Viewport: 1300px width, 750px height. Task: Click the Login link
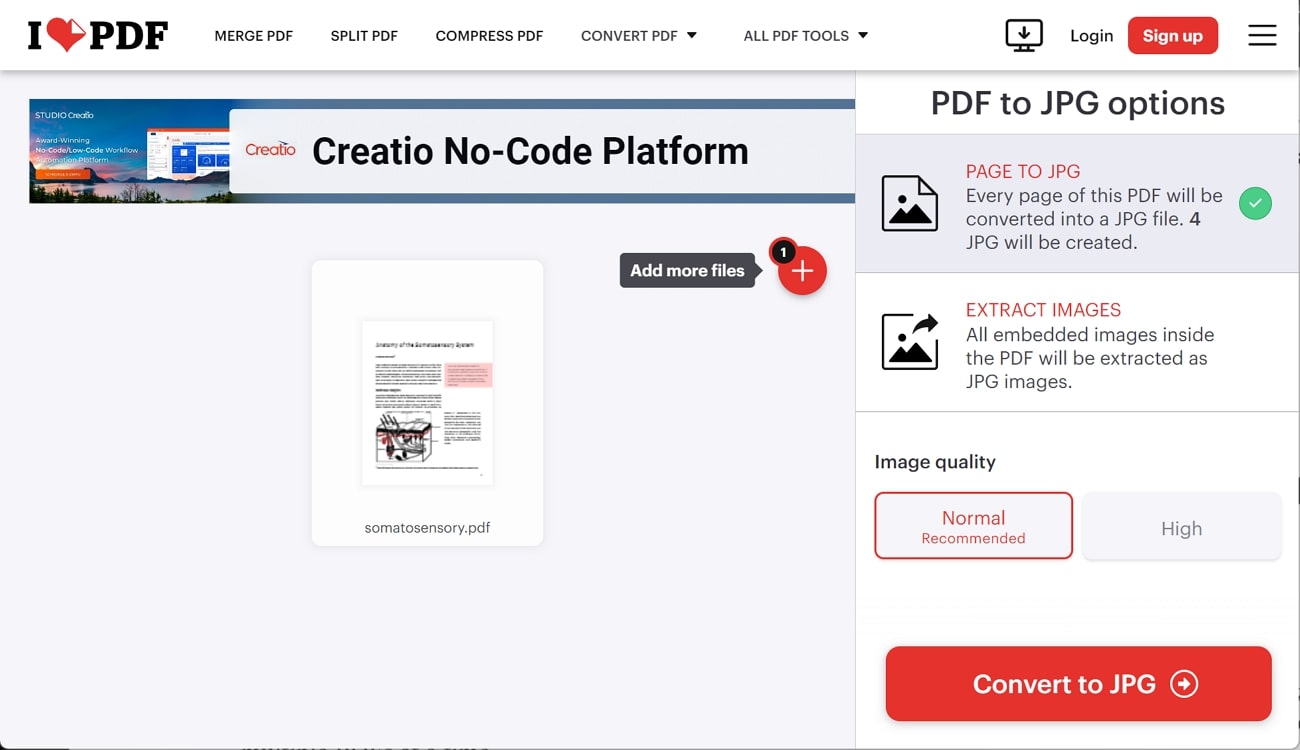pyautogui.click(x=1091, y=36)
